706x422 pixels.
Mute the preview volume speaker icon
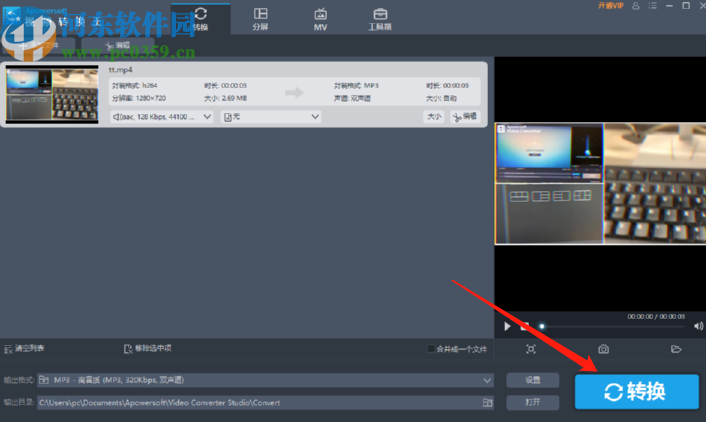tap(698, 326)
